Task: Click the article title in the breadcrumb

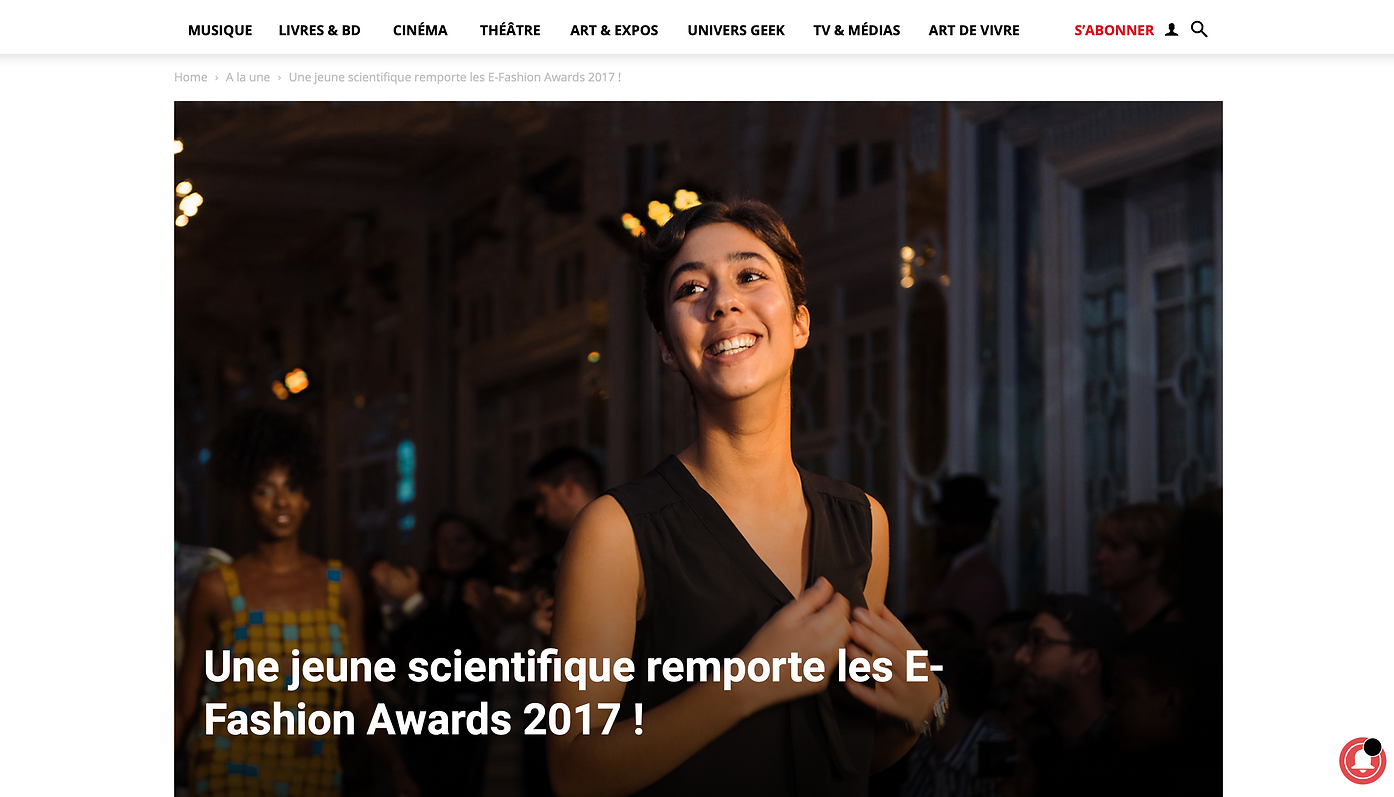Action: pos(455,77)
